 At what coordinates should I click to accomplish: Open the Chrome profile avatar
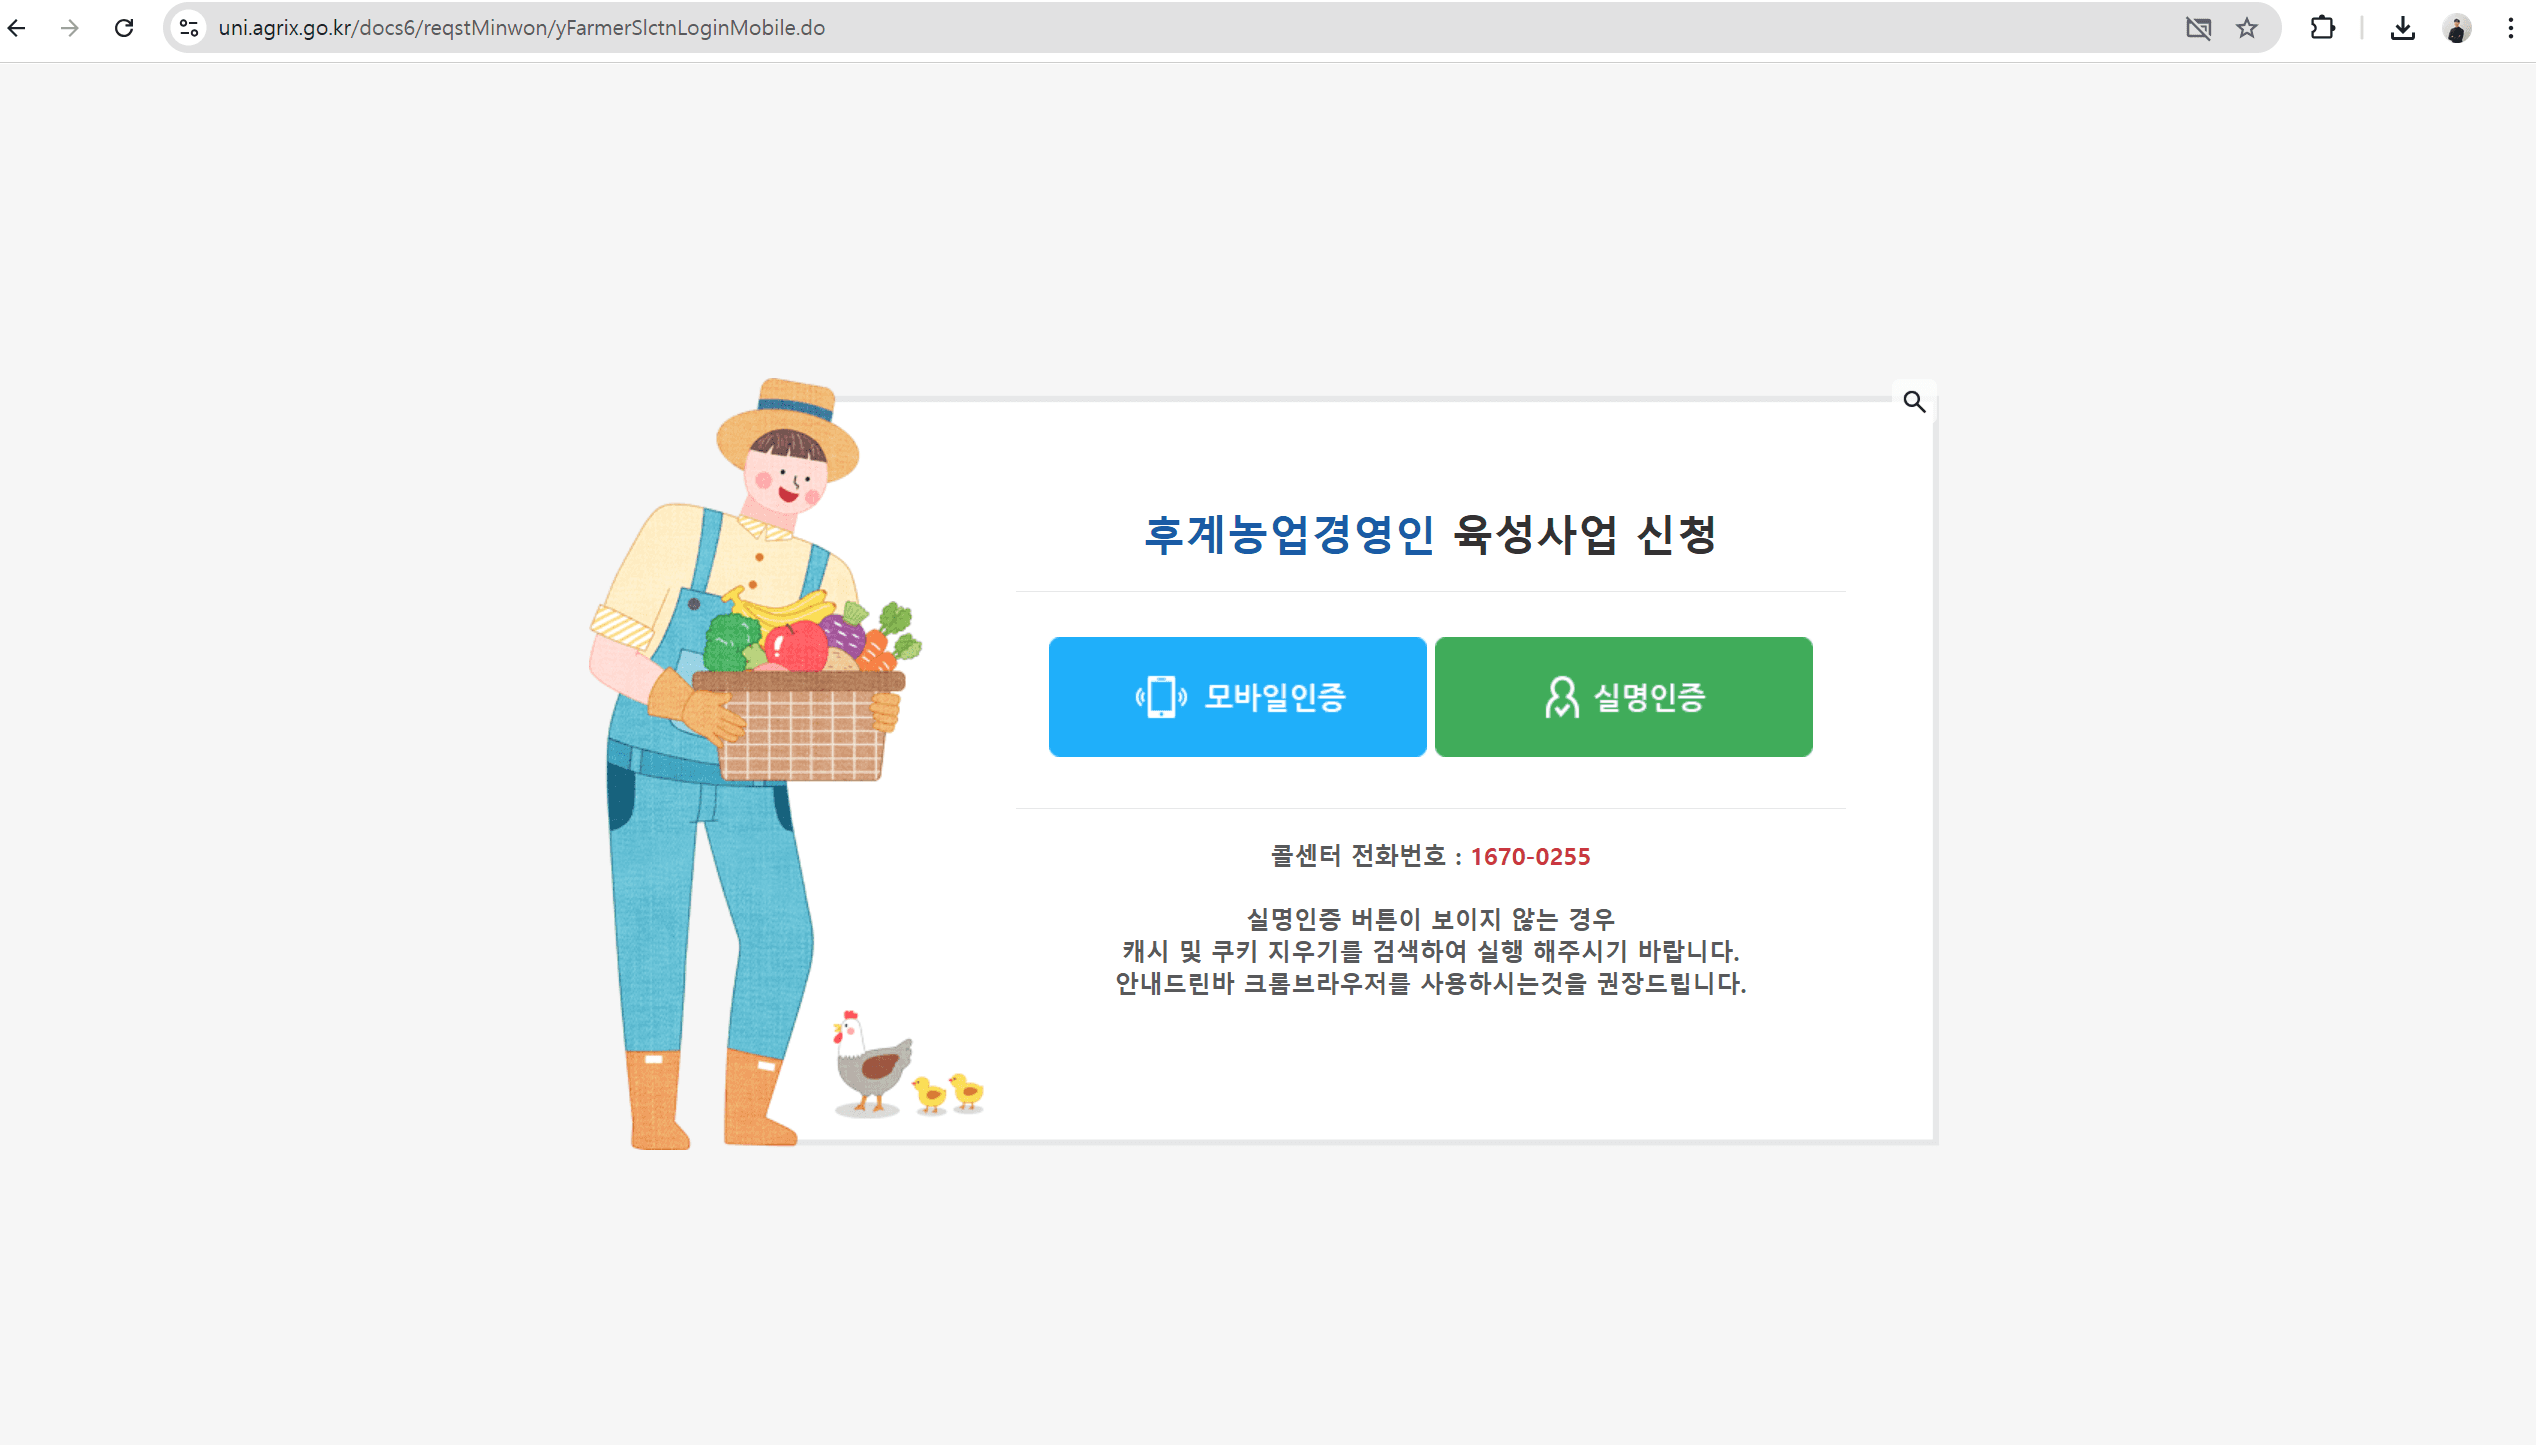2456,28
